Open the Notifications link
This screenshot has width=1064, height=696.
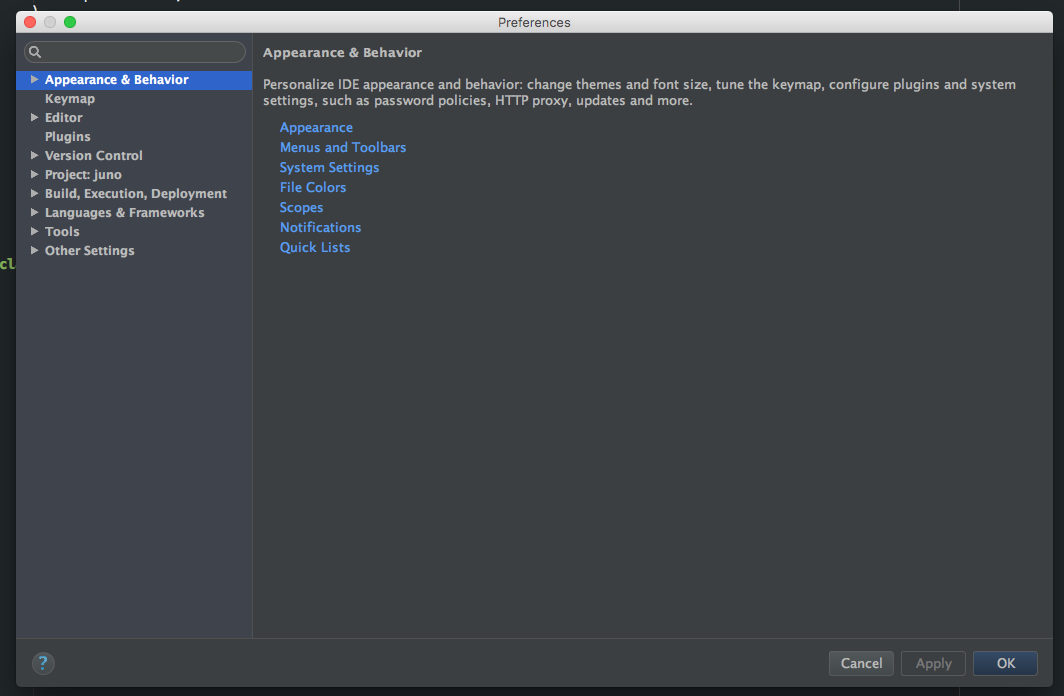tap(320, 227)
